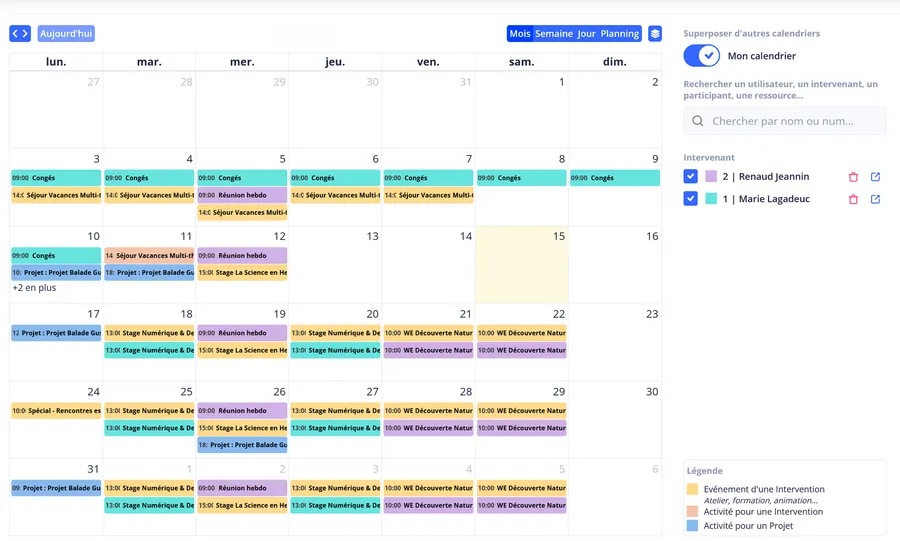This screenshot has height=541, width=900.
Task: Open the orange WE Découverte event on Saturday 29
Action: 522,411
